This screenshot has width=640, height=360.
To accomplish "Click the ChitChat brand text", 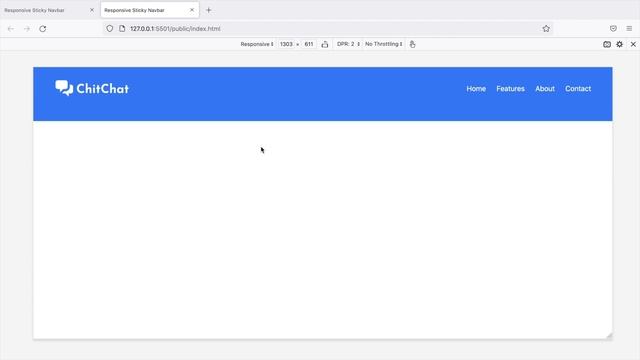I will pyautogui.click(x=102, y=89).
